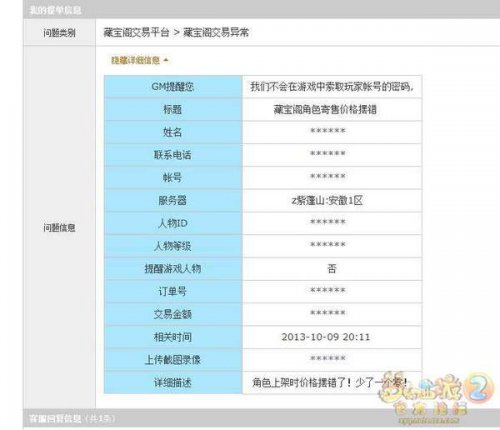Viewport: 500px width, 430px height.
Task: Select the 我的提单信息 section header
Action: click(x=55, y=10)
